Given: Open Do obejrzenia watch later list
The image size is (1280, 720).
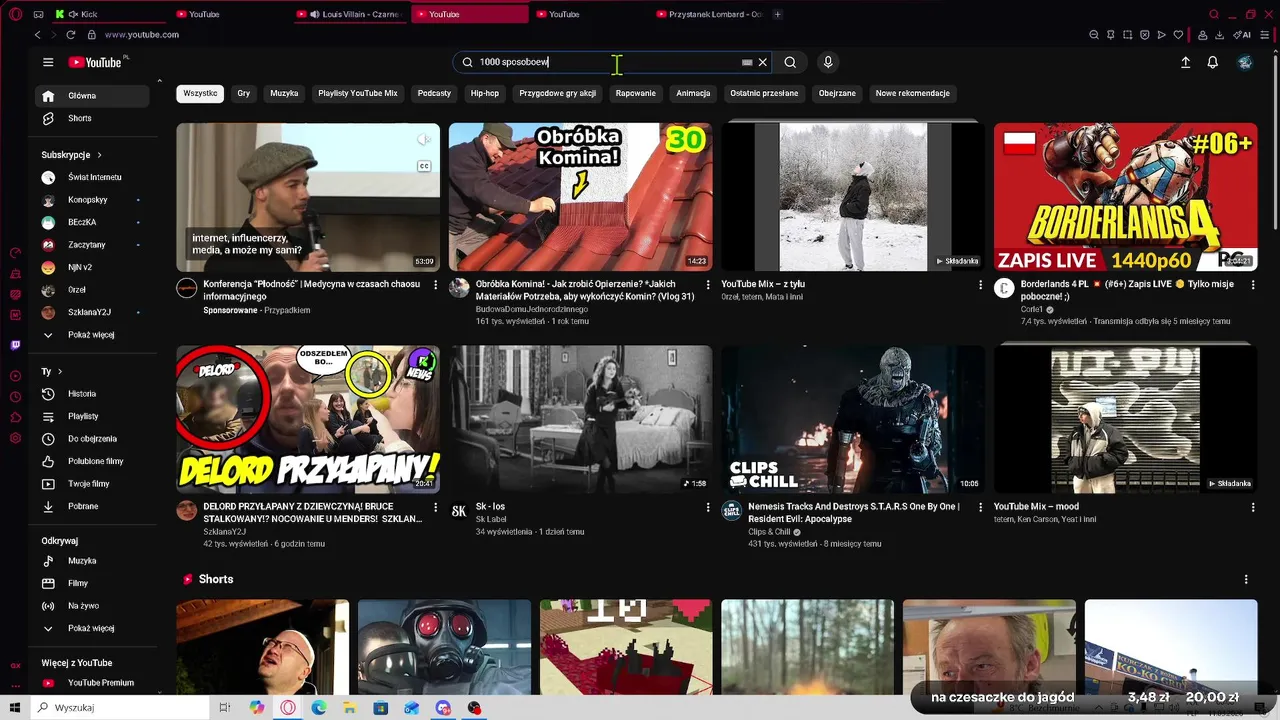Looking at the screenshot, I should [x=94, y=439].
